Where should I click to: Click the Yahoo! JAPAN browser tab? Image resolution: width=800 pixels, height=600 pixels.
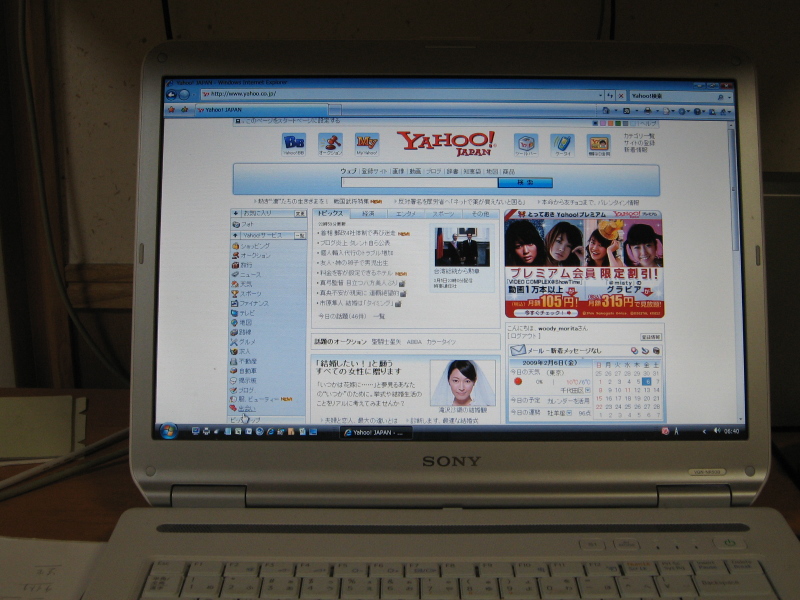(261, 110)
